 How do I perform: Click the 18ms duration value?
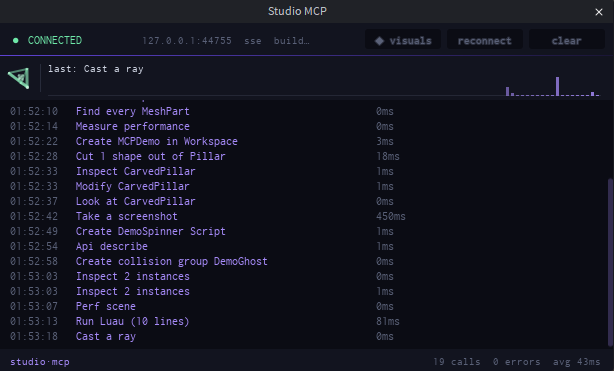(388, 156)
